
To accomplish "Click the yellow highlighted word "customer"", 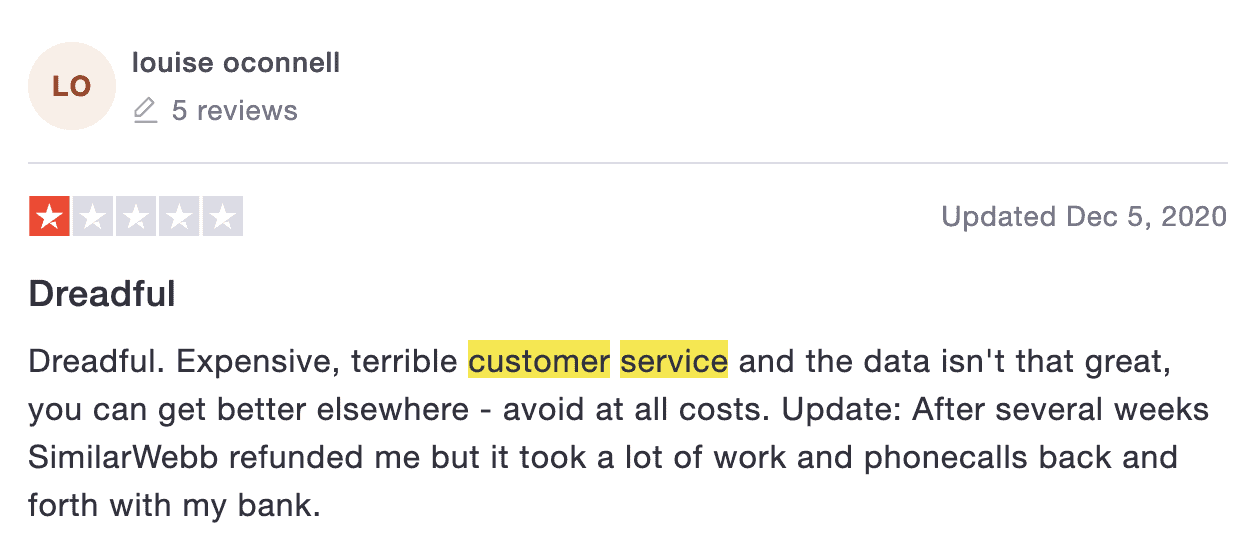I will pos(539,360).
